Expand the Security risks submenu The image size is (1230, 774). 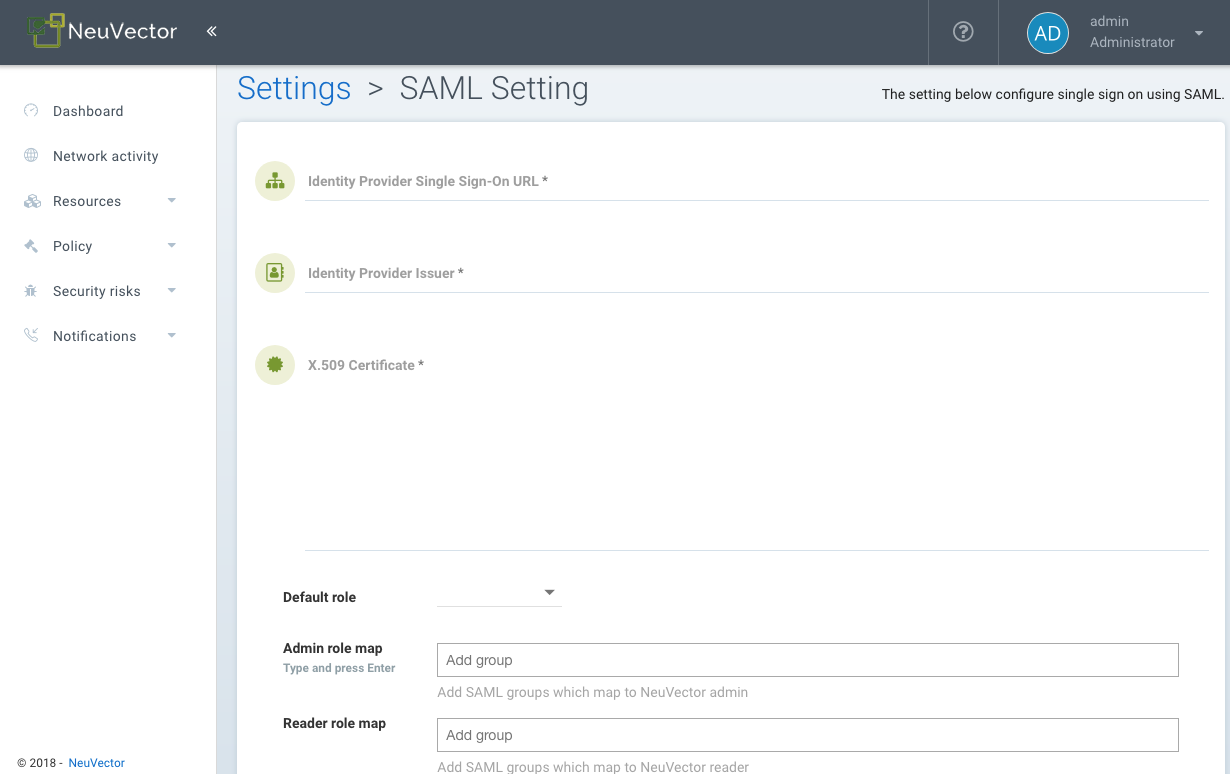(171, 291)
